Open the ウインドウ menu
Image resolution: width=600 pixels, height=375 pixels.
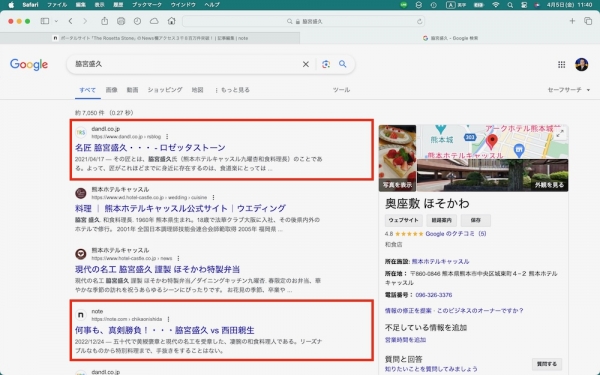(183, 5)
